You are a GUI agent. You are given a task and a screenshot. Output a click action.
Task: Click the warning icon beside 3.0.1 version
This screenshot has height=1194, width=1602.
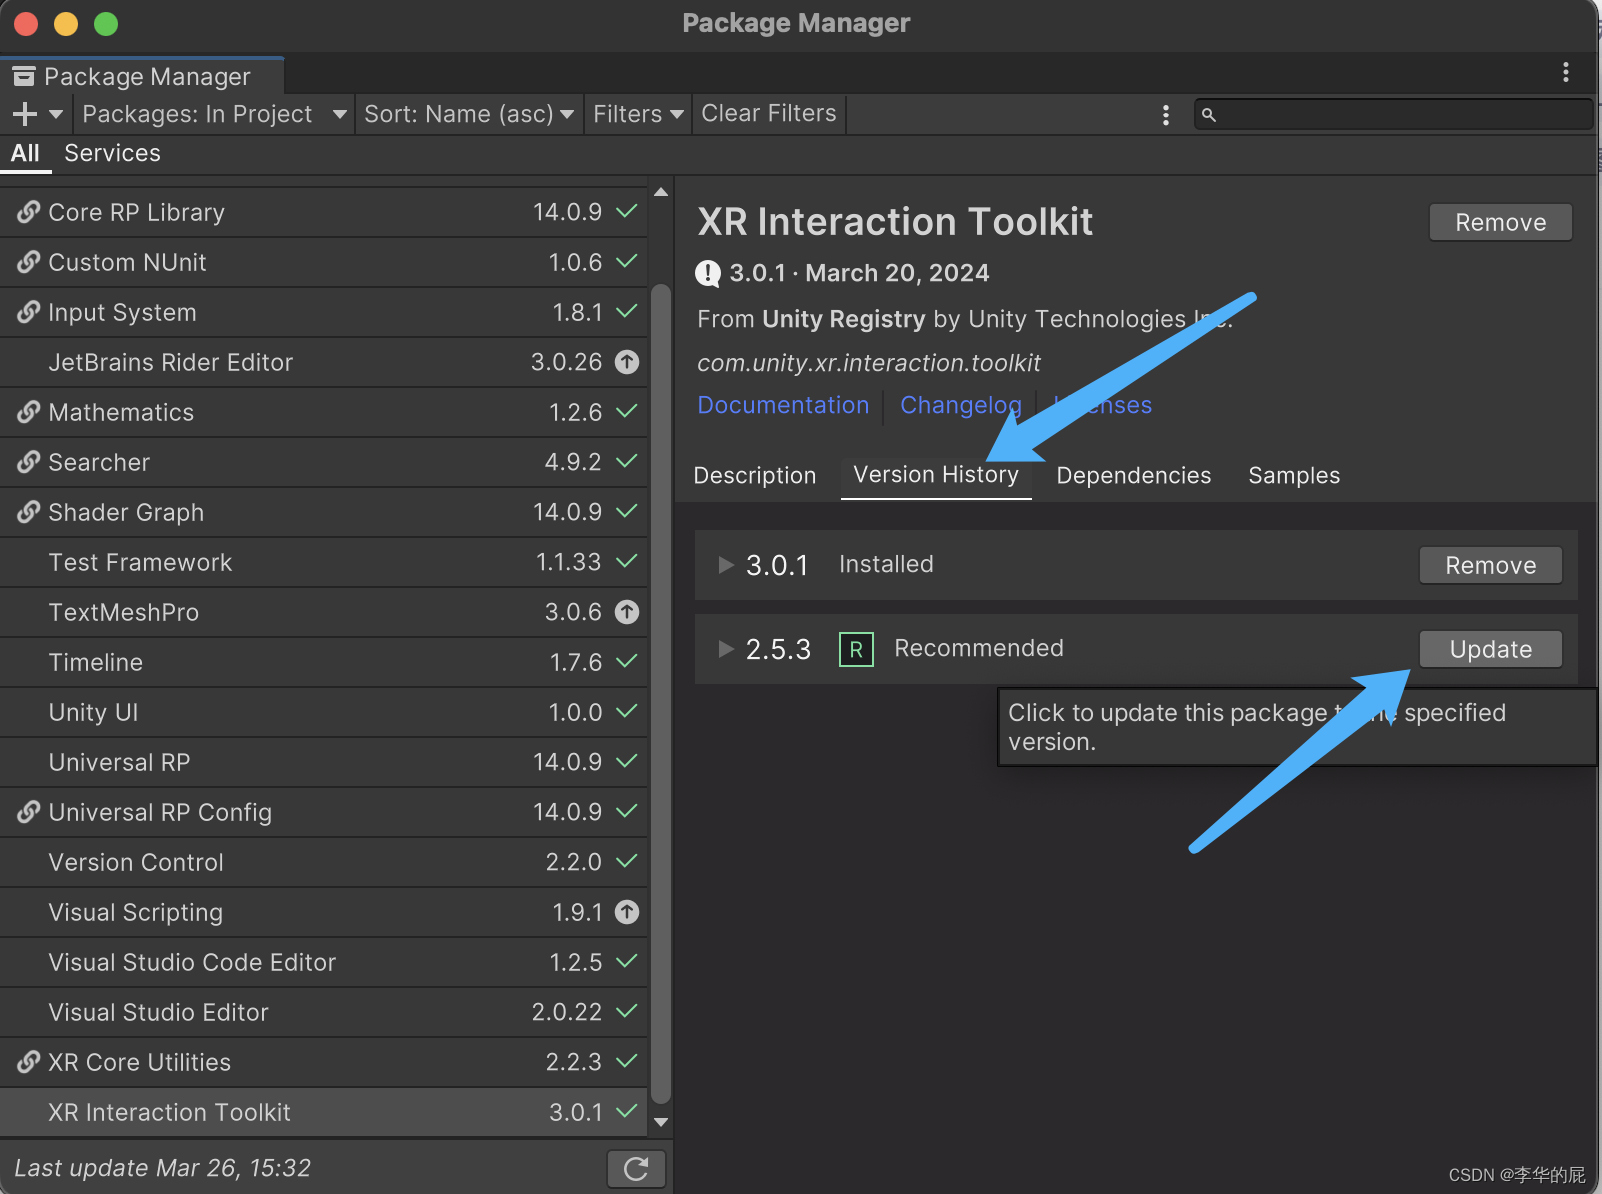click(708, 273)
